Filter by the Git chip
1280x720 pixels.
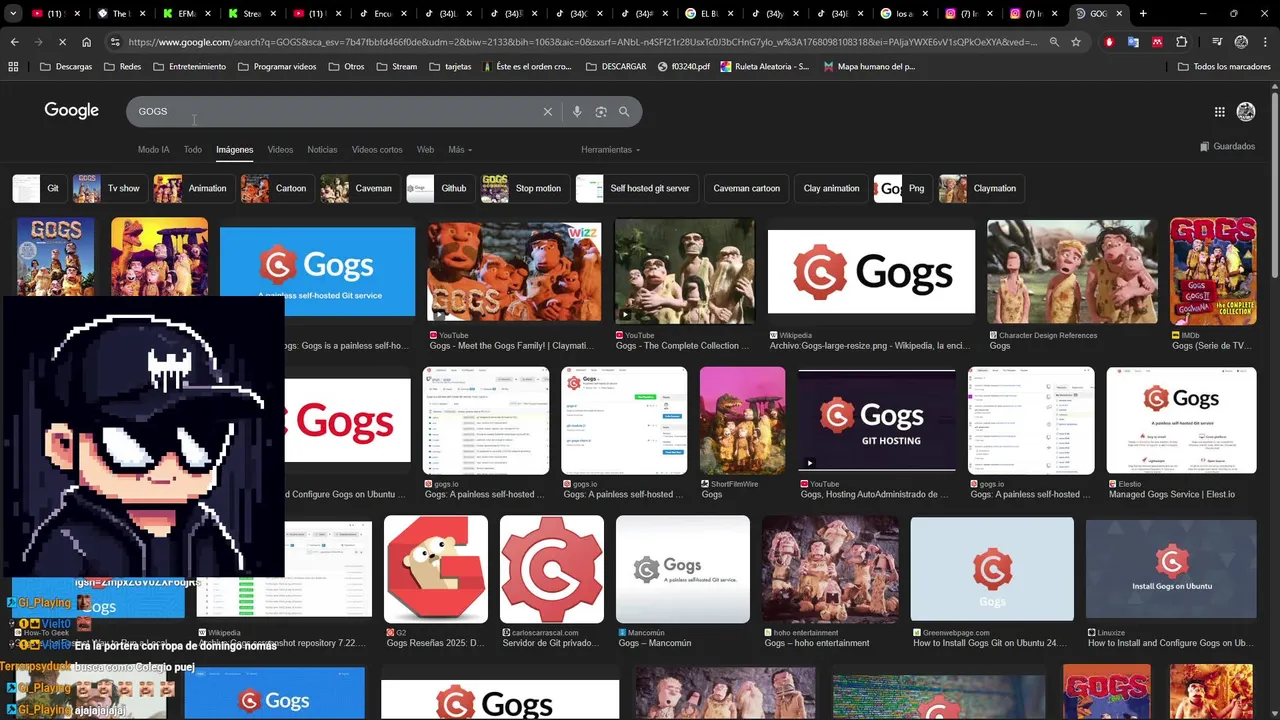pyautogui.click(x=39, y=188)
